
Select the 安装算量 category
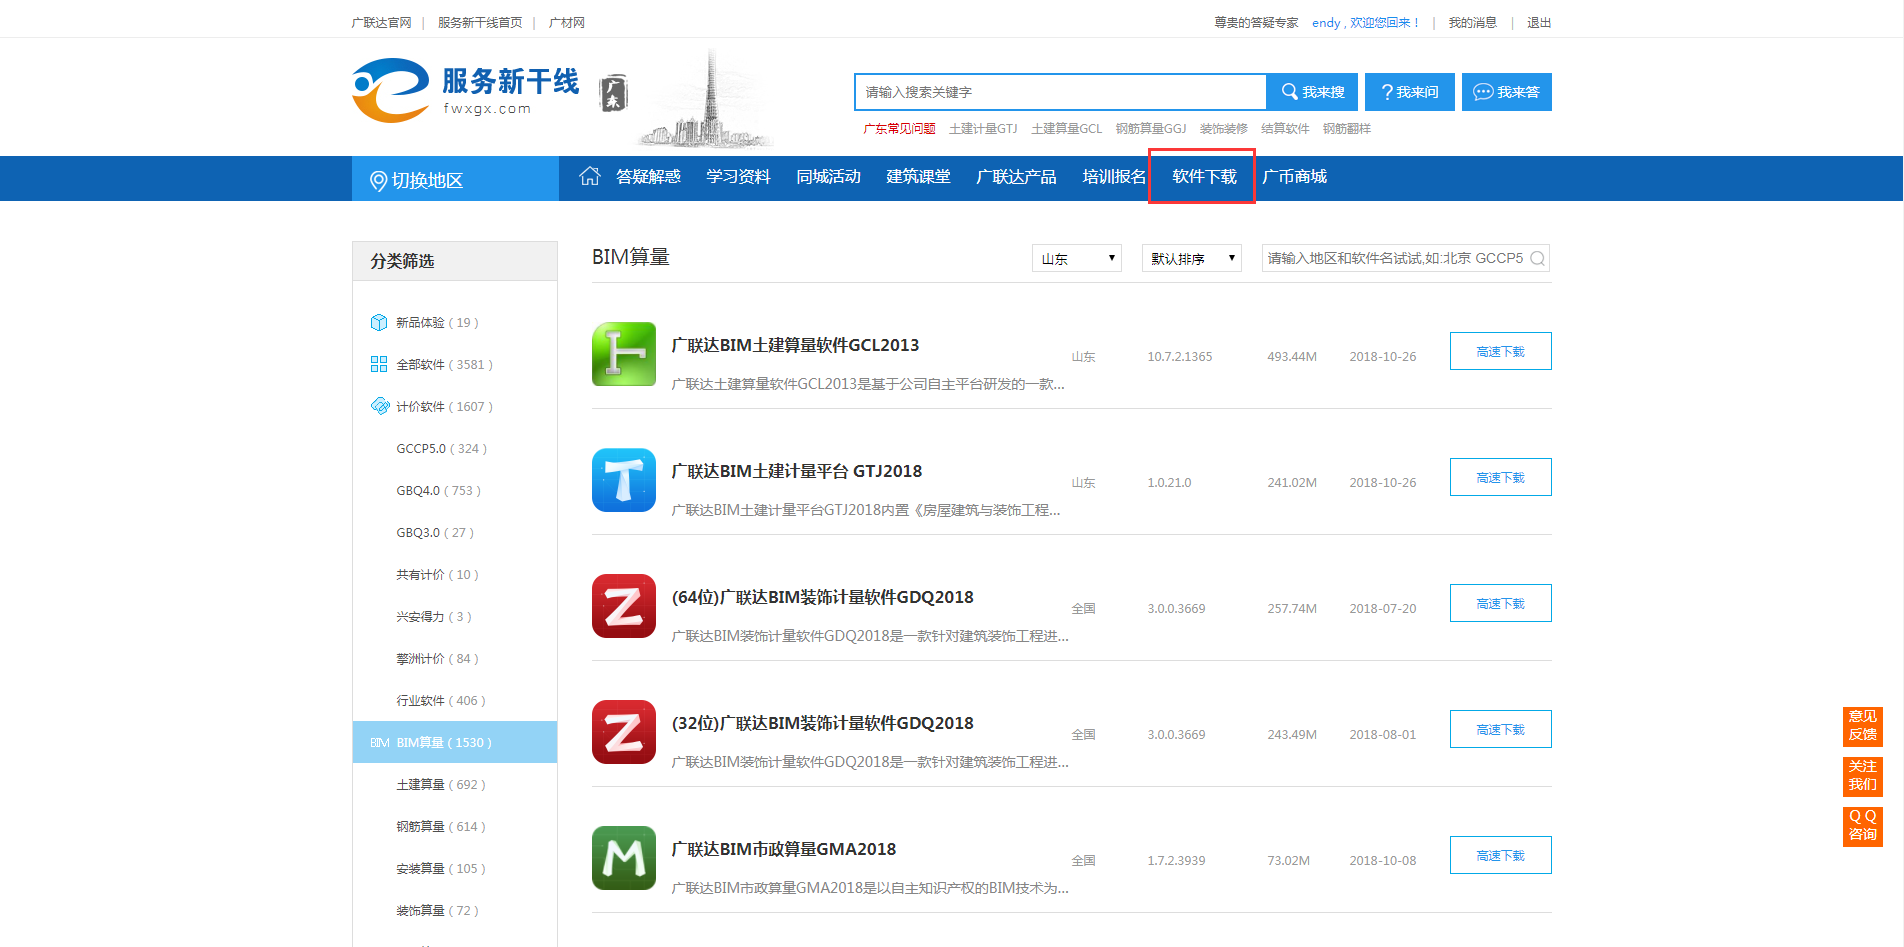click(440, 869)
